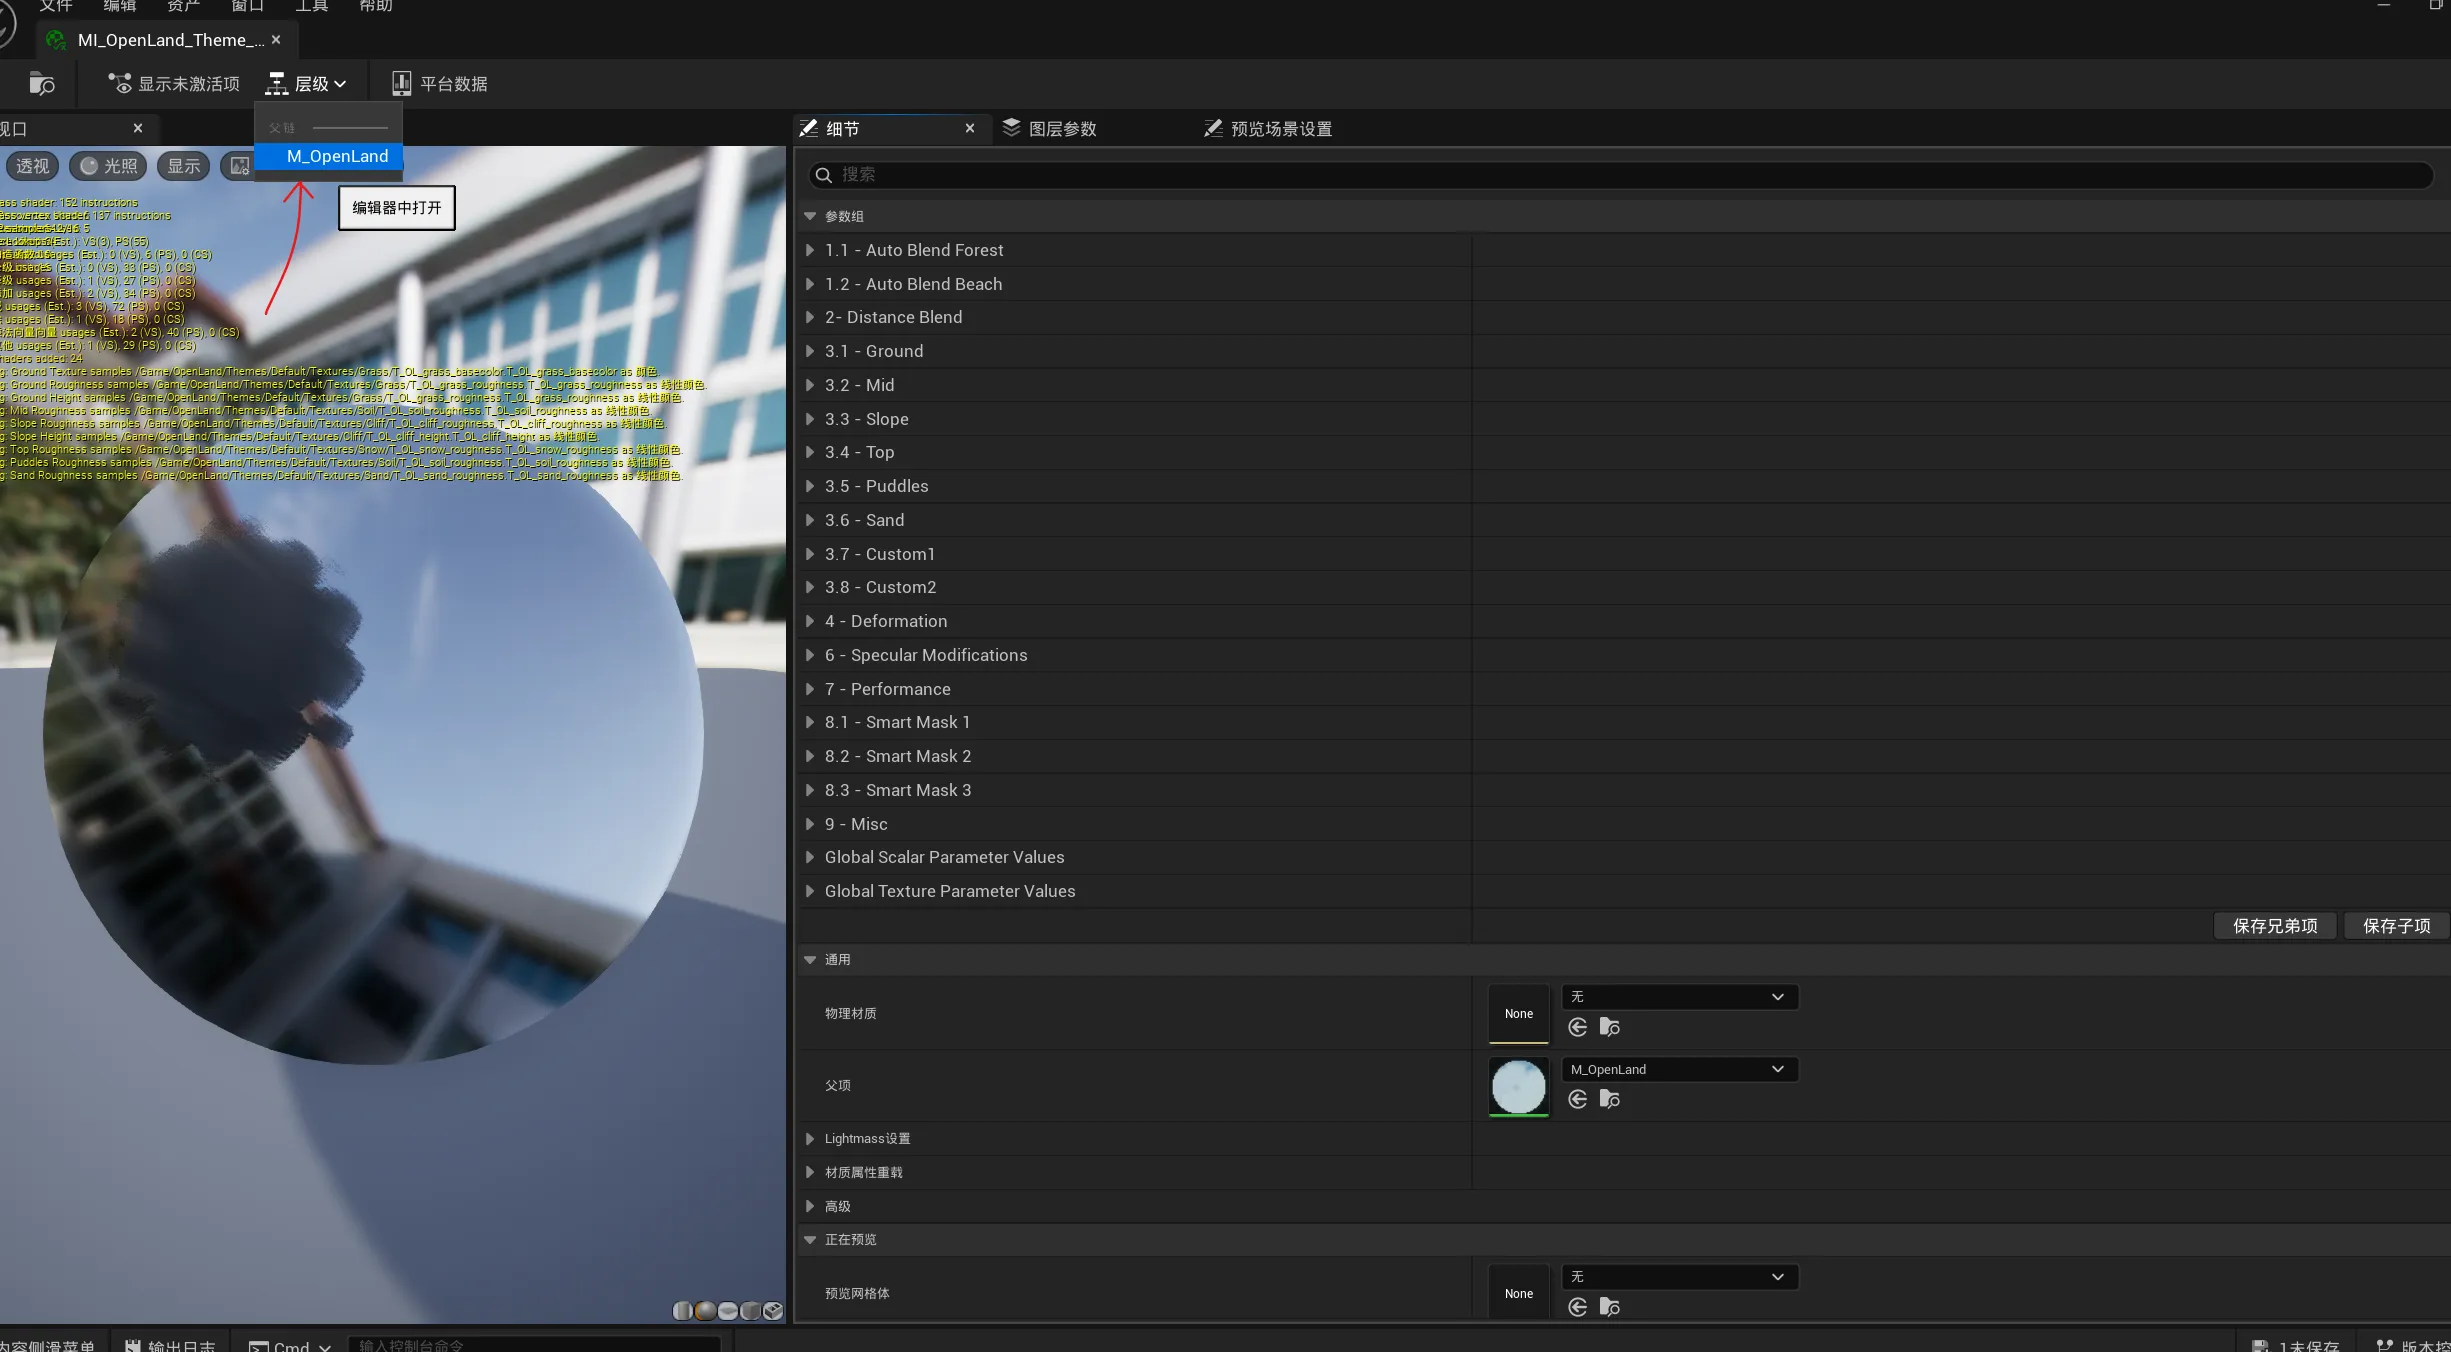
Task: Expand 3.3 - Slope group
Action: (810, 419)
